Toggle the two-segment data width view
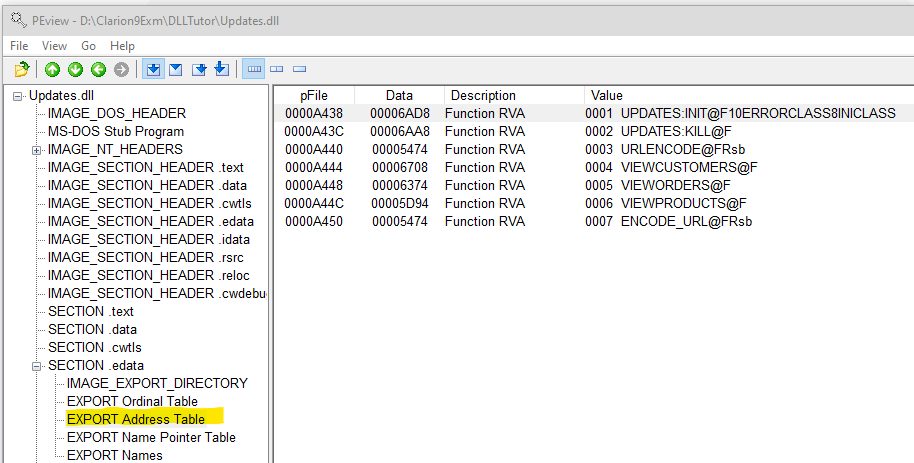 coord(276,69)
